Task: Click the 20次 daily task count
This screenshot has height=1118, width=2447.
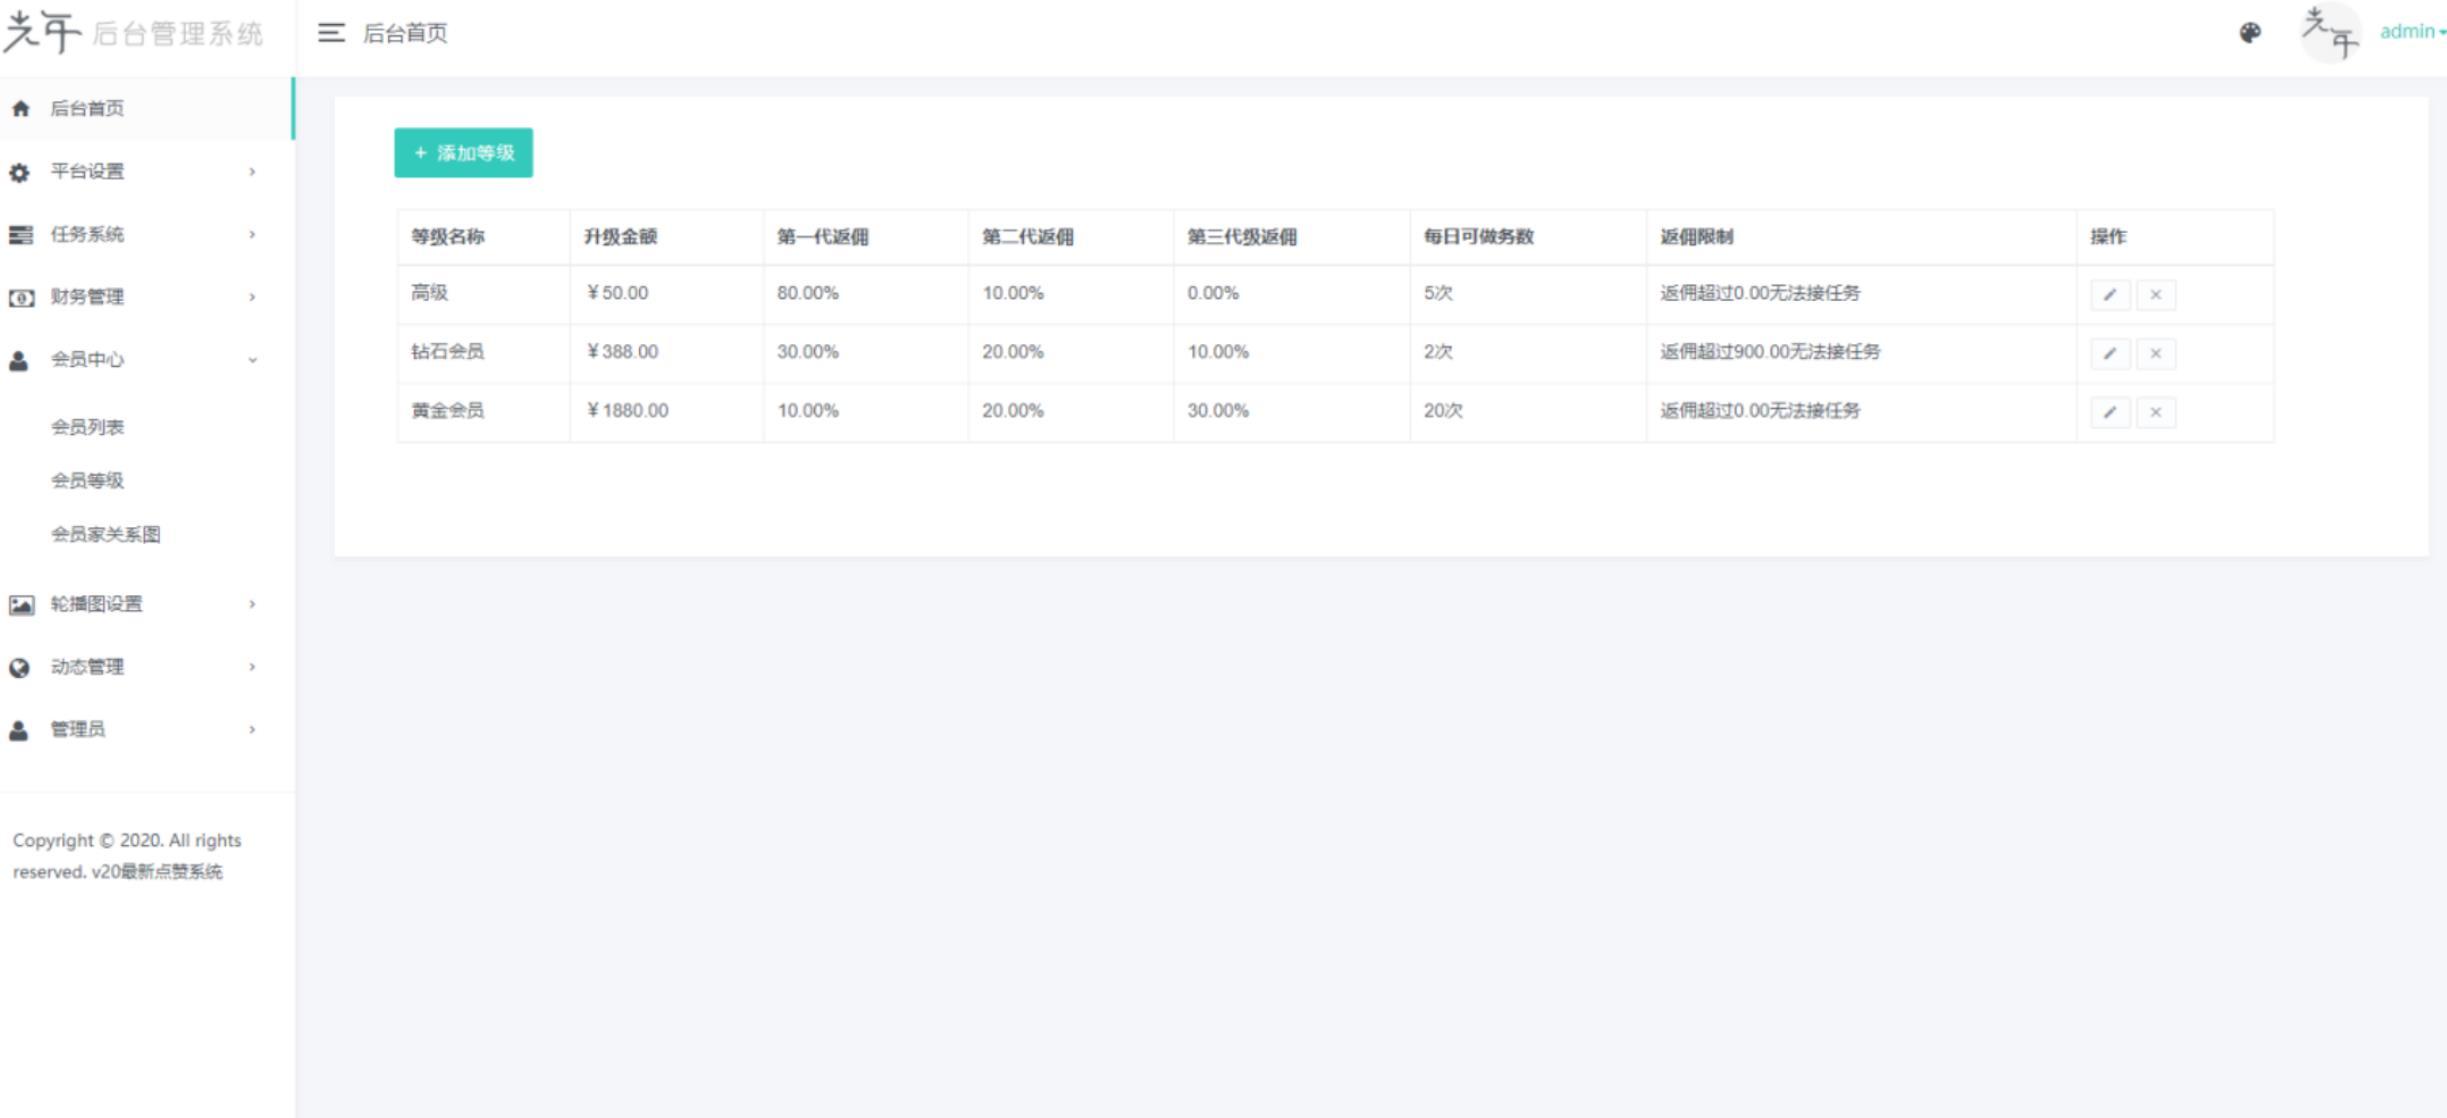Action: pyautogui.click(x=1443, y=411)
